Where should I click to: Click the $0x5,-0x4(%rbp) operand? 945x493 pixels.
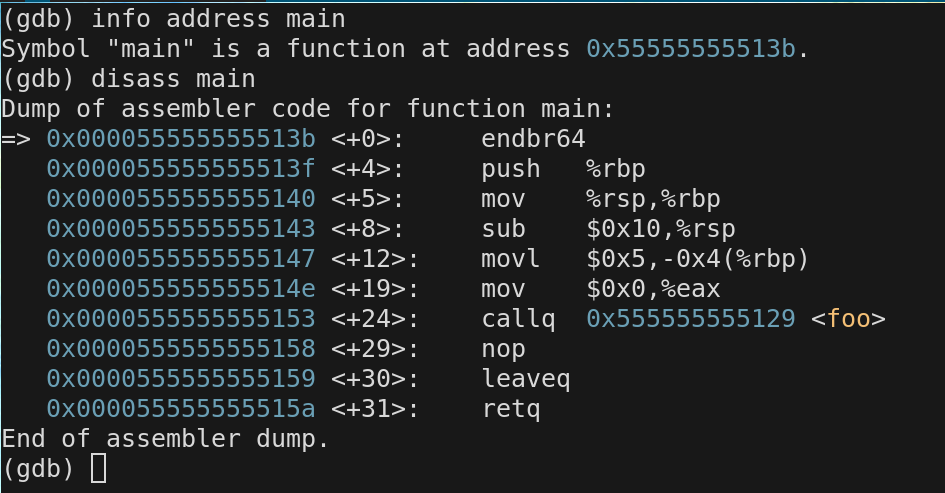tap(697, 259)
